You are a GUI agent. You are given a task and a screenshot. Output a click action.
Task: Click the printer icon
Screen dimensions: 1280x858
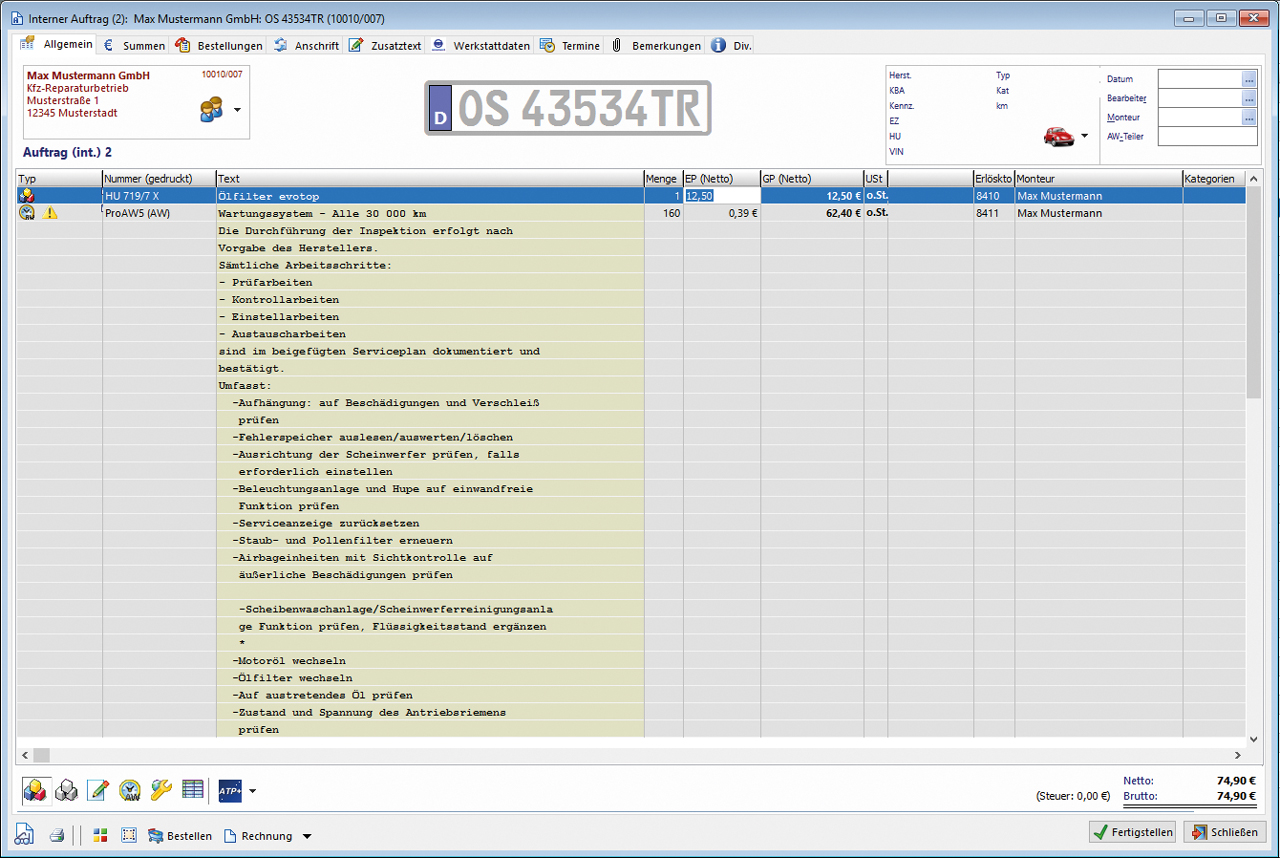(x=57, y=836)
